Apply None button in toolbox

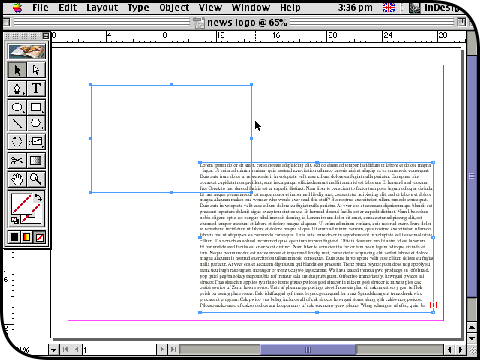pyautogui.click(x=39, y=237)
